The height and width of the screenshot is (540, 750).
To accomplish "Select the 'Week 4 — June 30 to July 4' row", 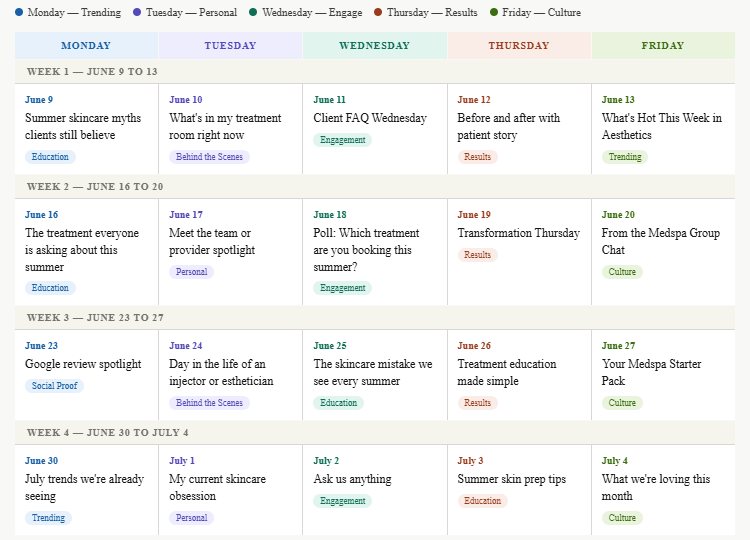I will pos(375,432).
